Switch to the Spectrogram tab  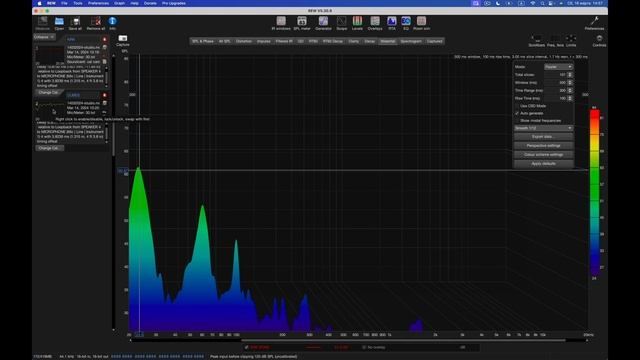pyautogui.click(x=411, y=41)
